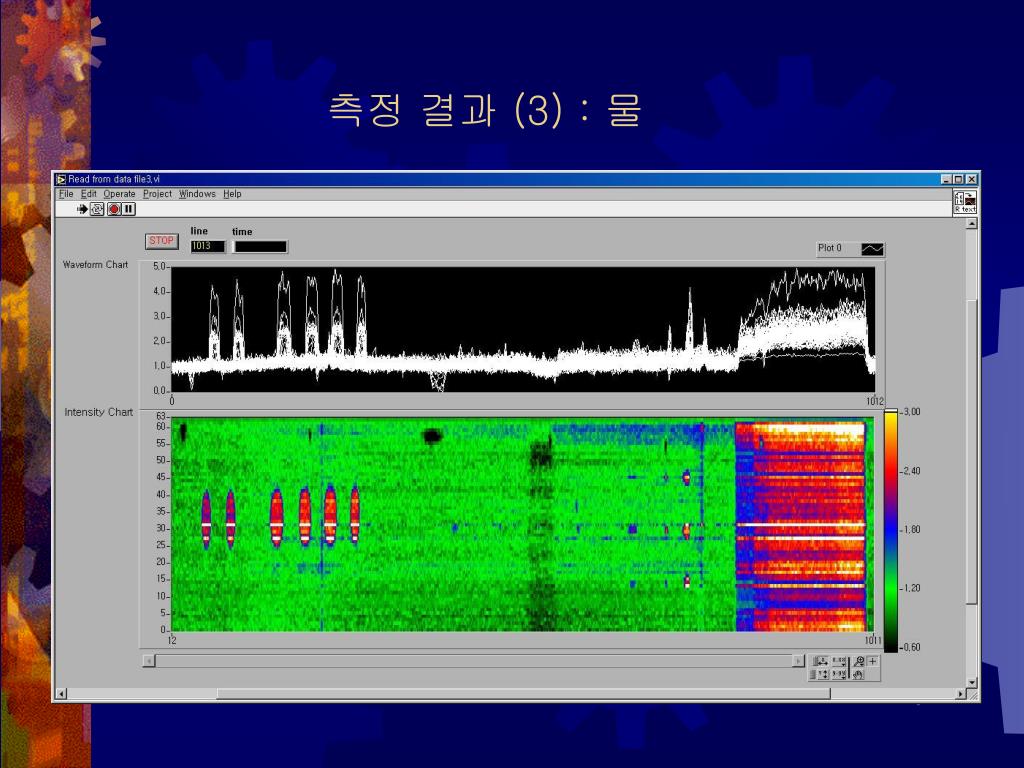This screenshot has height=768, width=1024.
Task: Open the Edit menu
Action: click(88, 194)
